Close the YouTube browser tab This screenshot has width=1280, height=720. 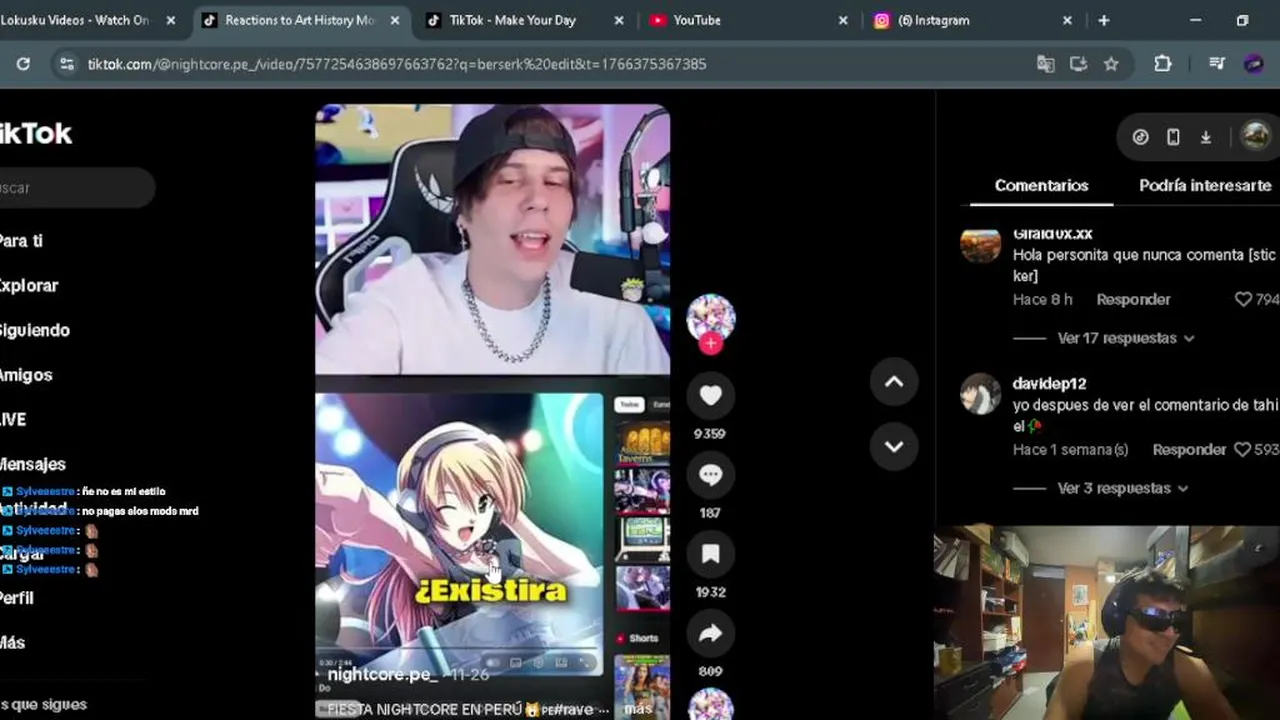pyautogui.click(x=842, y=20)
